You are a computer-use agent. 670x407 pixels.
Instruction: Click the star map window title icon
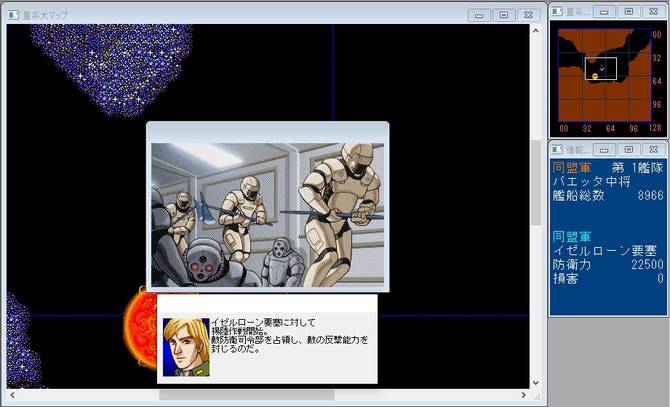pyautogui.click(x=13, y=15)
